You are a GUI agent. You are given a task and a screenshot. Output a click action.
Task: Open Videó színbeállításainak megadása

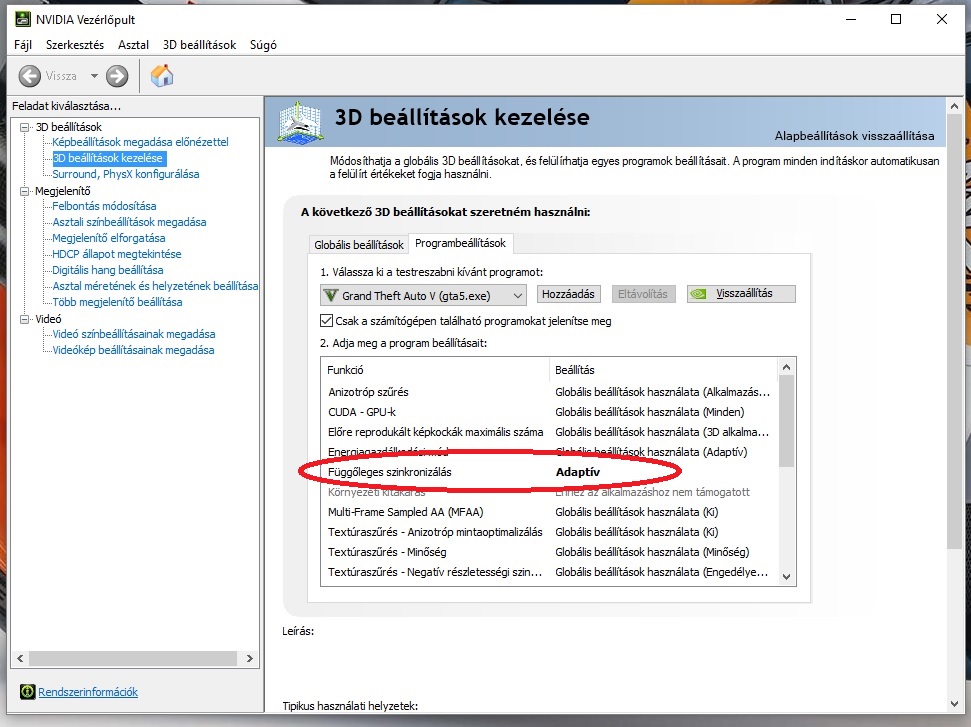(x=134, y=334)
